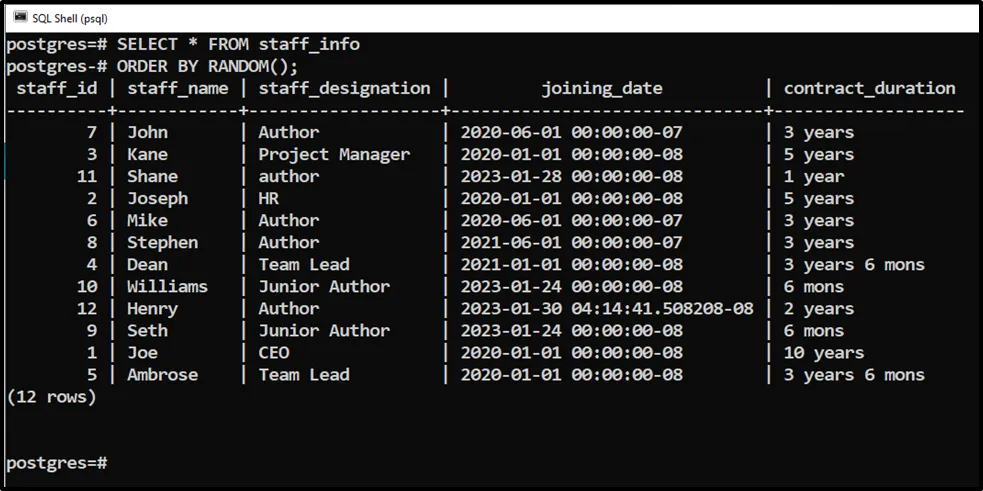Screen dimensions: 983x491
Task: Click the 'HR' designation in Joseph's row
Action: pyautogui.click(x=269, y=198)
